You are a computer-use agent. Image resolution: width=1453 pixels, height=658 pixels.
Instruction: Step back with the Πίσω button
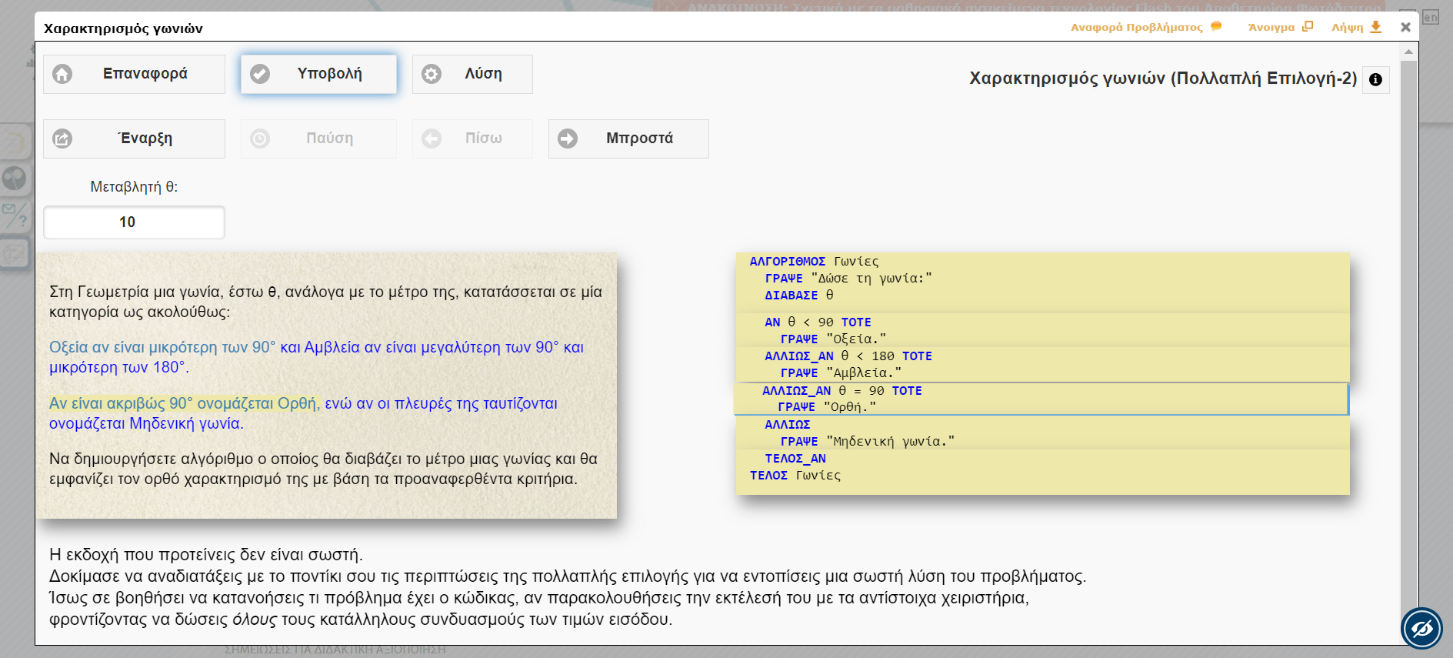(x=472, y=139)
